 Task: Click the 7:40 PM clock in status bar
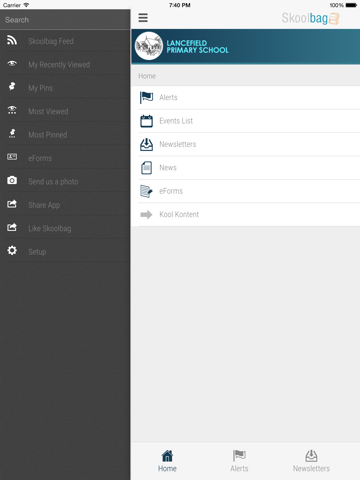pyautogui.click(x=180, y=5)
